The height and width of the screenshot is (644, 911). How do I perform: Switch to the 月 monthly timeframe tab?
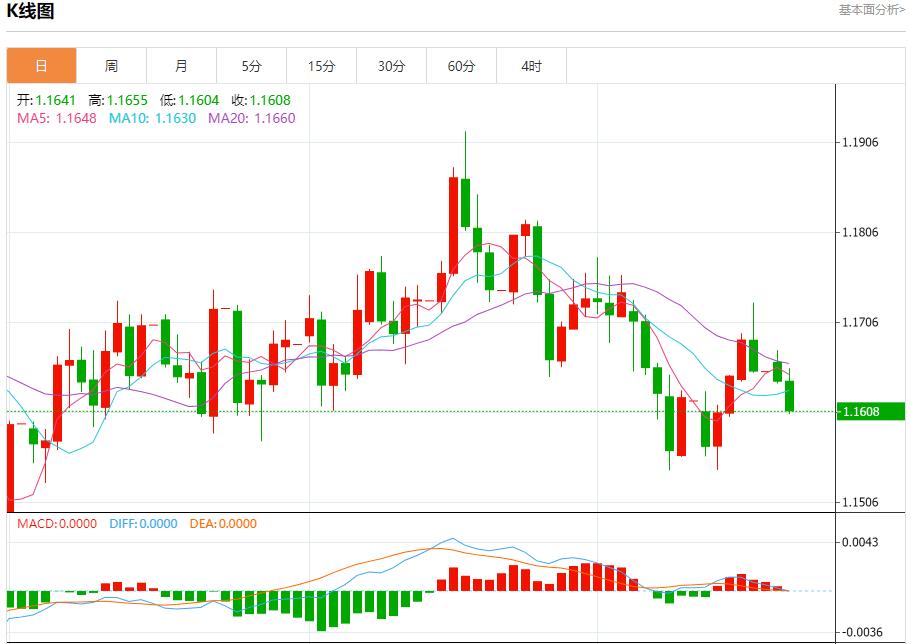click(181, 64)
